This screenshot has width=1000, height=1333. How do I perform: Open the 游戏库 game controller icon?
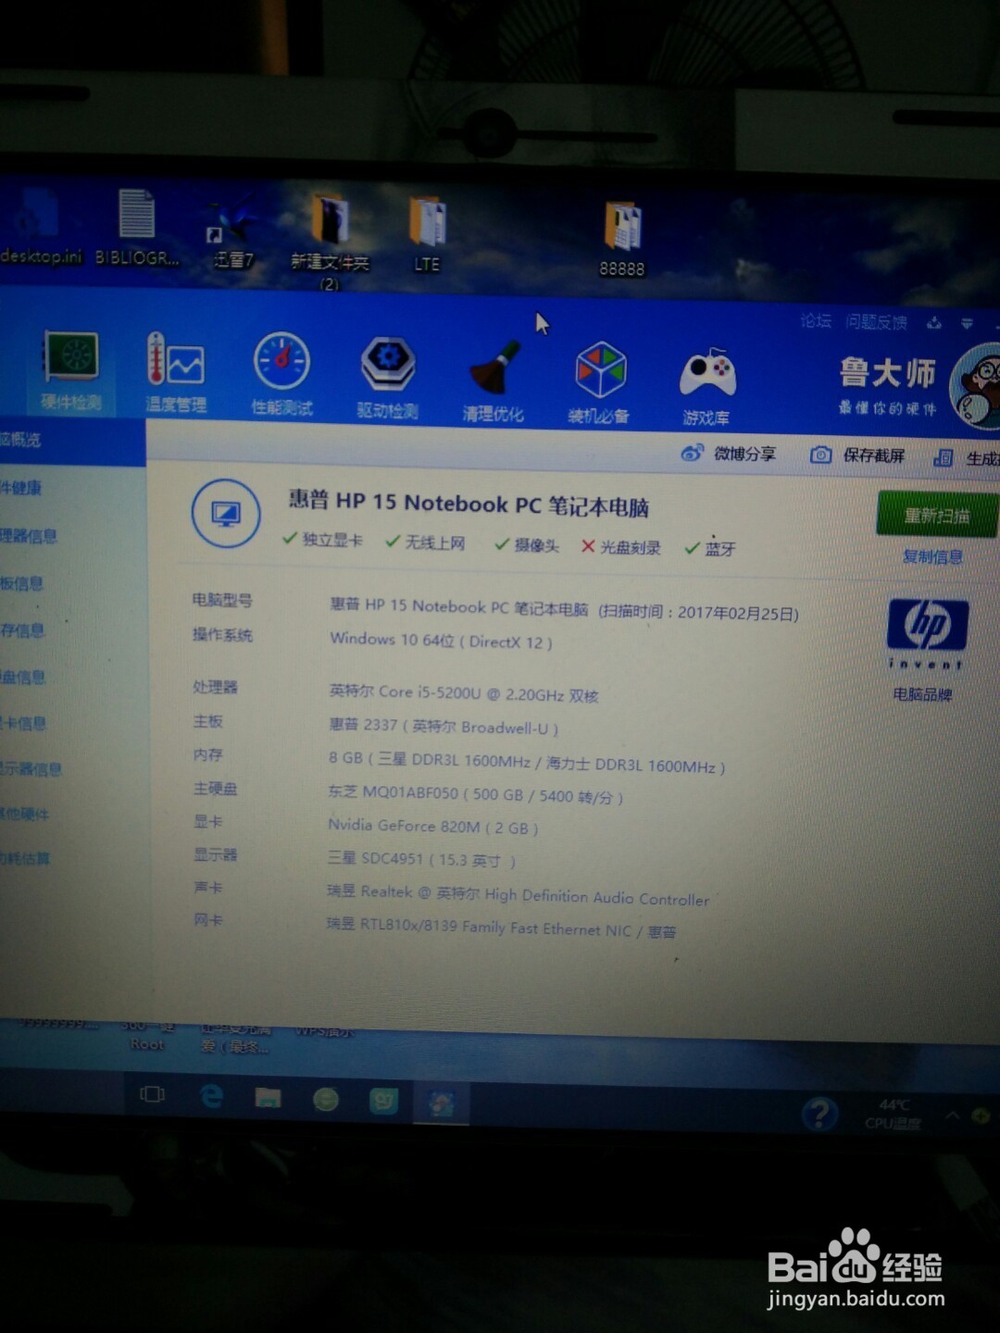click(x=707, y=387)
